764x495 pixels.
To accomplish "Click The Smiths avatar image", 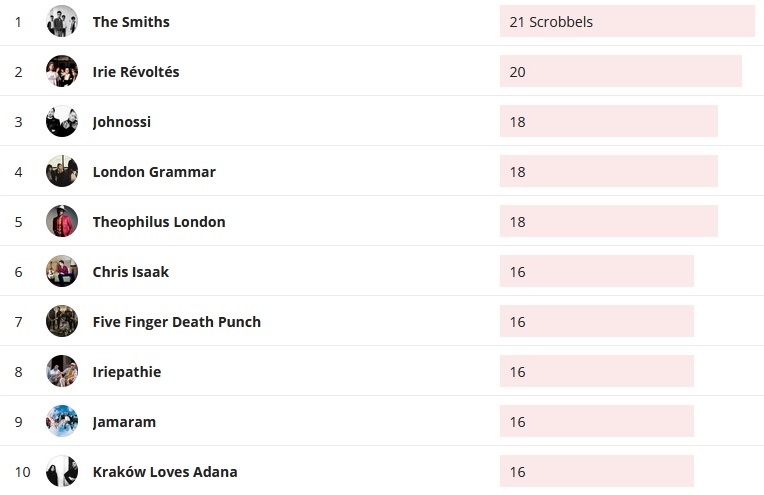I will [62, 21].
